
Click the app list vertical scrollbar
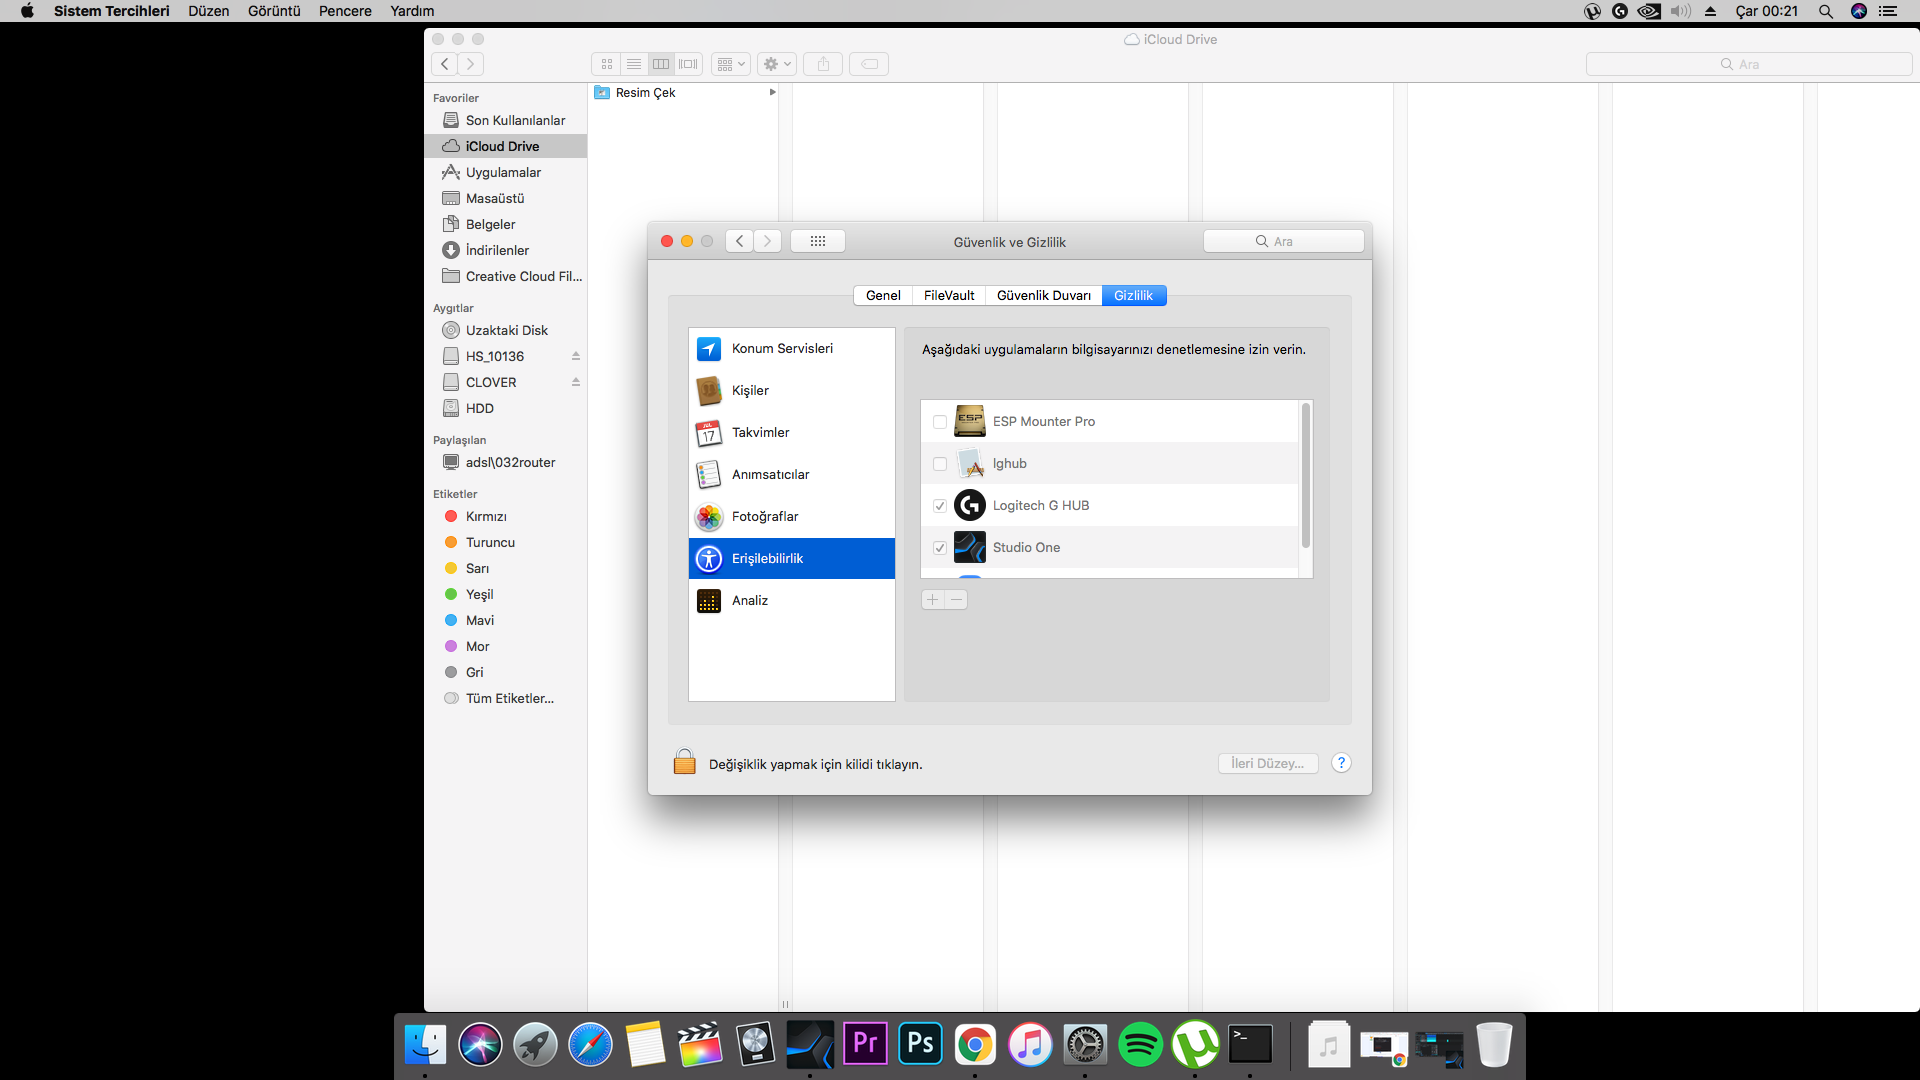(1305, 476)
